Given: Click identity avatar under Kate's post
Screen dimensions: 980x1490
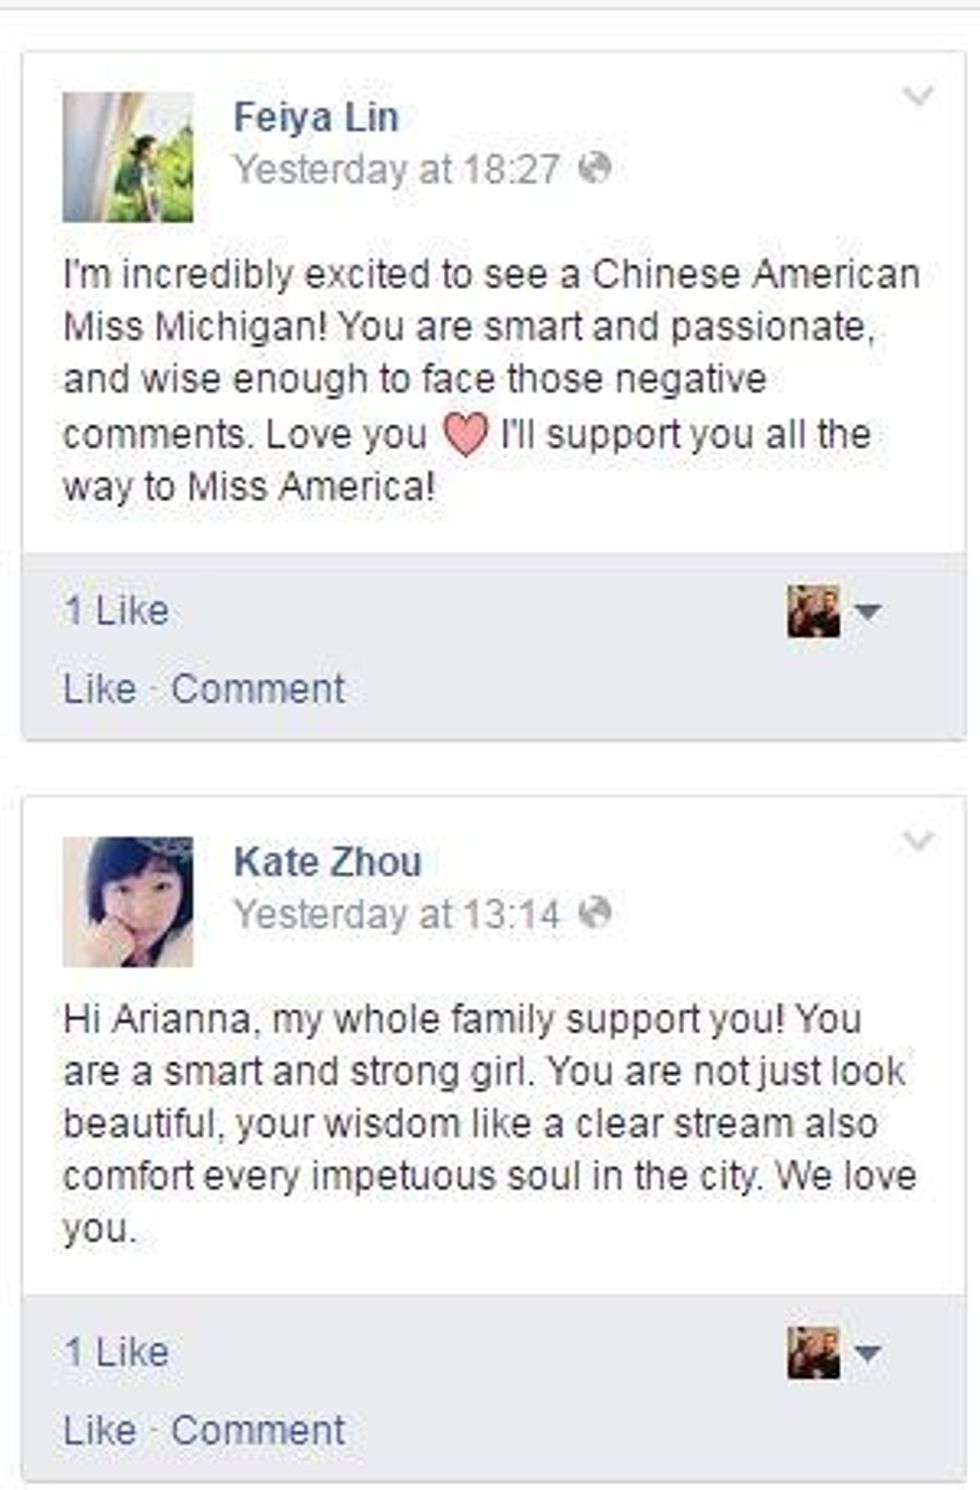Looking at the screenshot, I should tap(813, 1353).
